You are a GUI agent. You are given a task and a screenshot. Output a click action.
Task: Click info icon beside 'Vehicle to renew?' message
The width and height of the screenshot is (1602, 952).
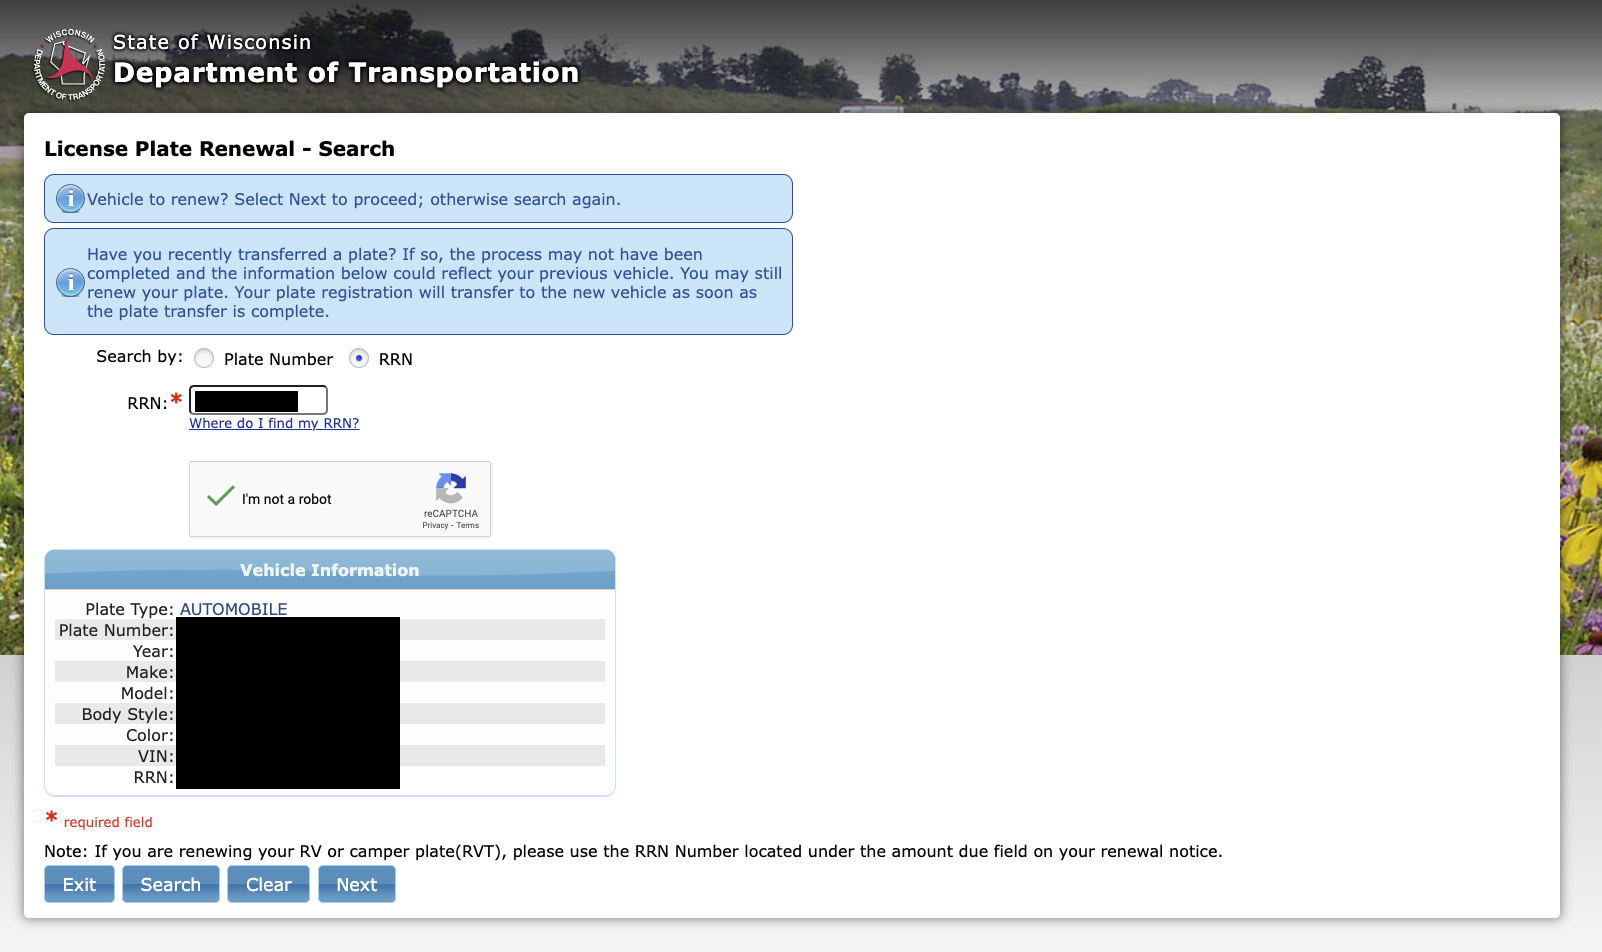coord(70,199)
